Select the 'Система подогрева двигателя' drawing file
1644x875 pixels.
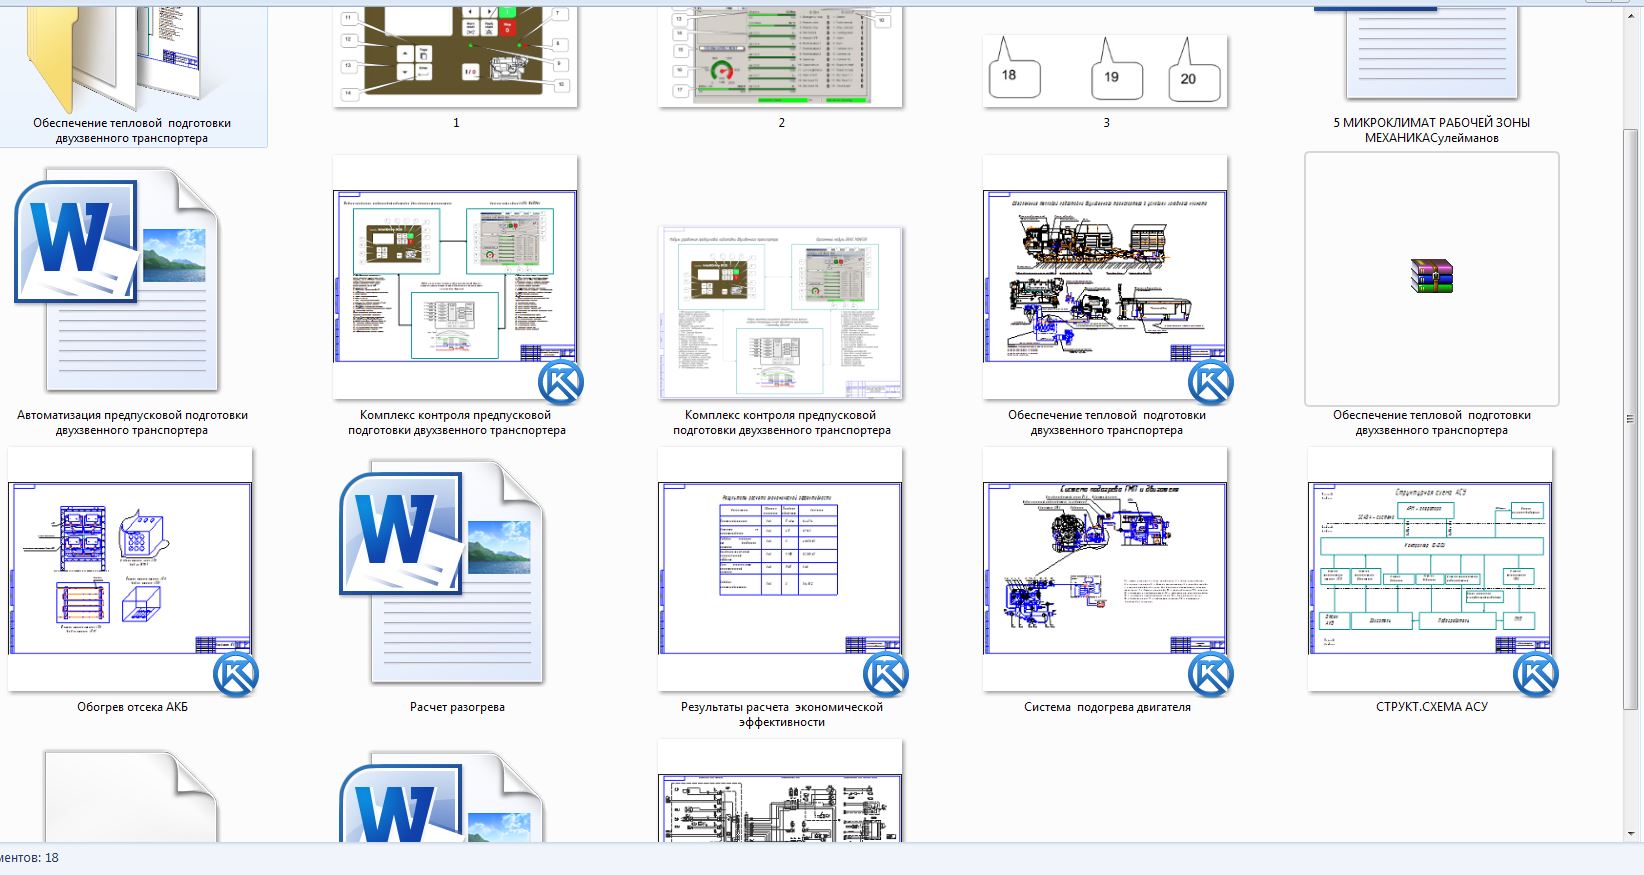pyautogui.click(x=1106, y=570)
